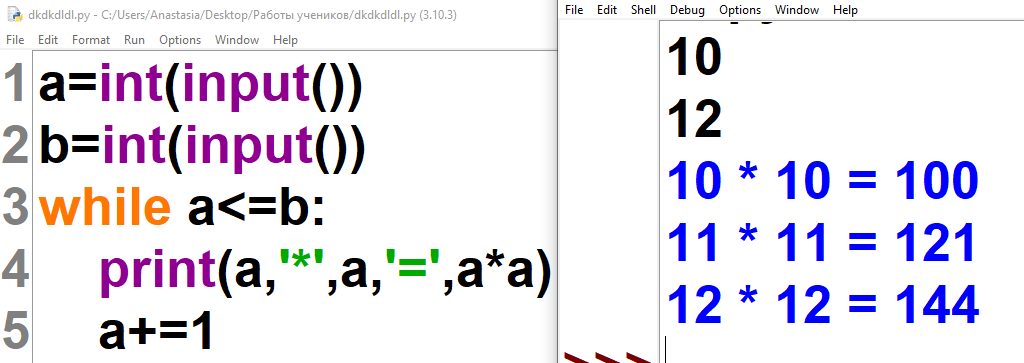Click line number 3 in the editor gutter
This screenshot has width=1024, height=363.
click(16, 208)
